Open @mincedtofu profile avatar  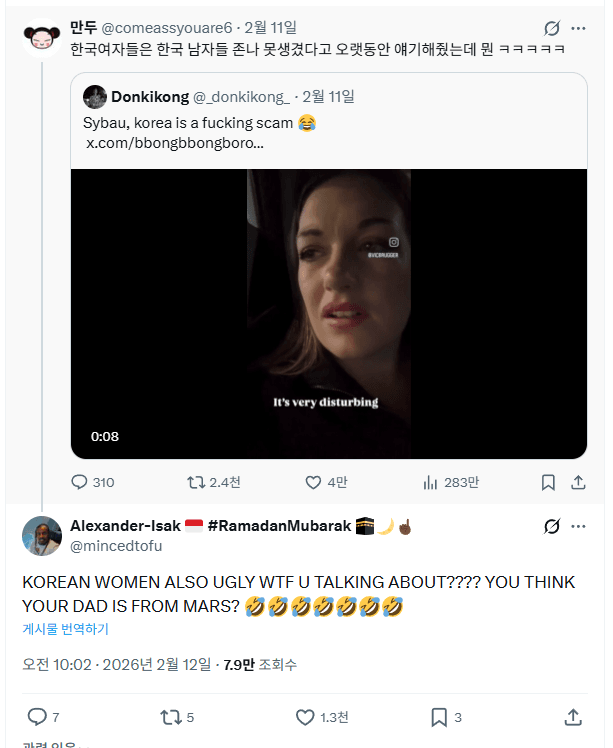42,536
